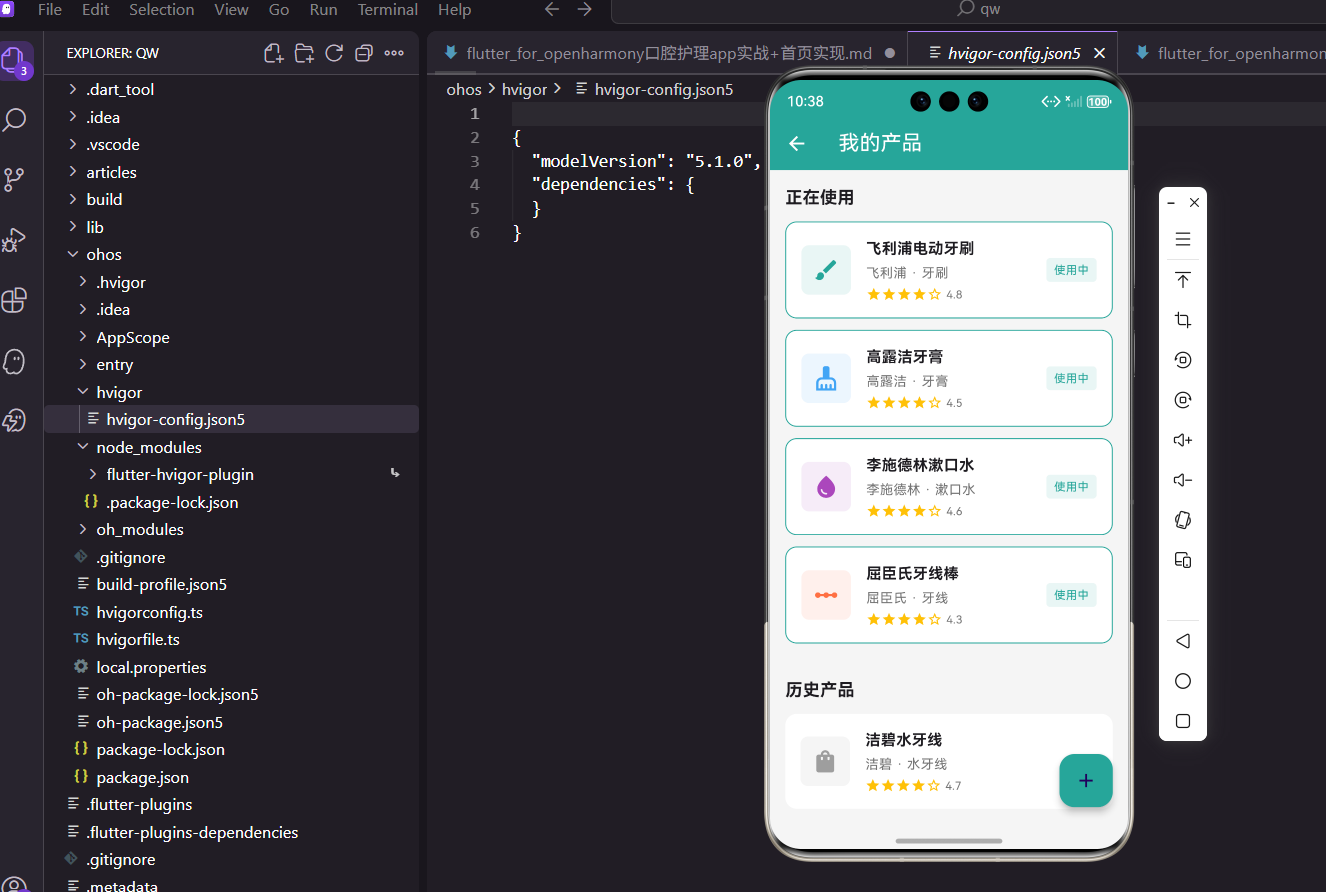Open the Run and Debug view
1326x892 pixels.
coord(14,240)
